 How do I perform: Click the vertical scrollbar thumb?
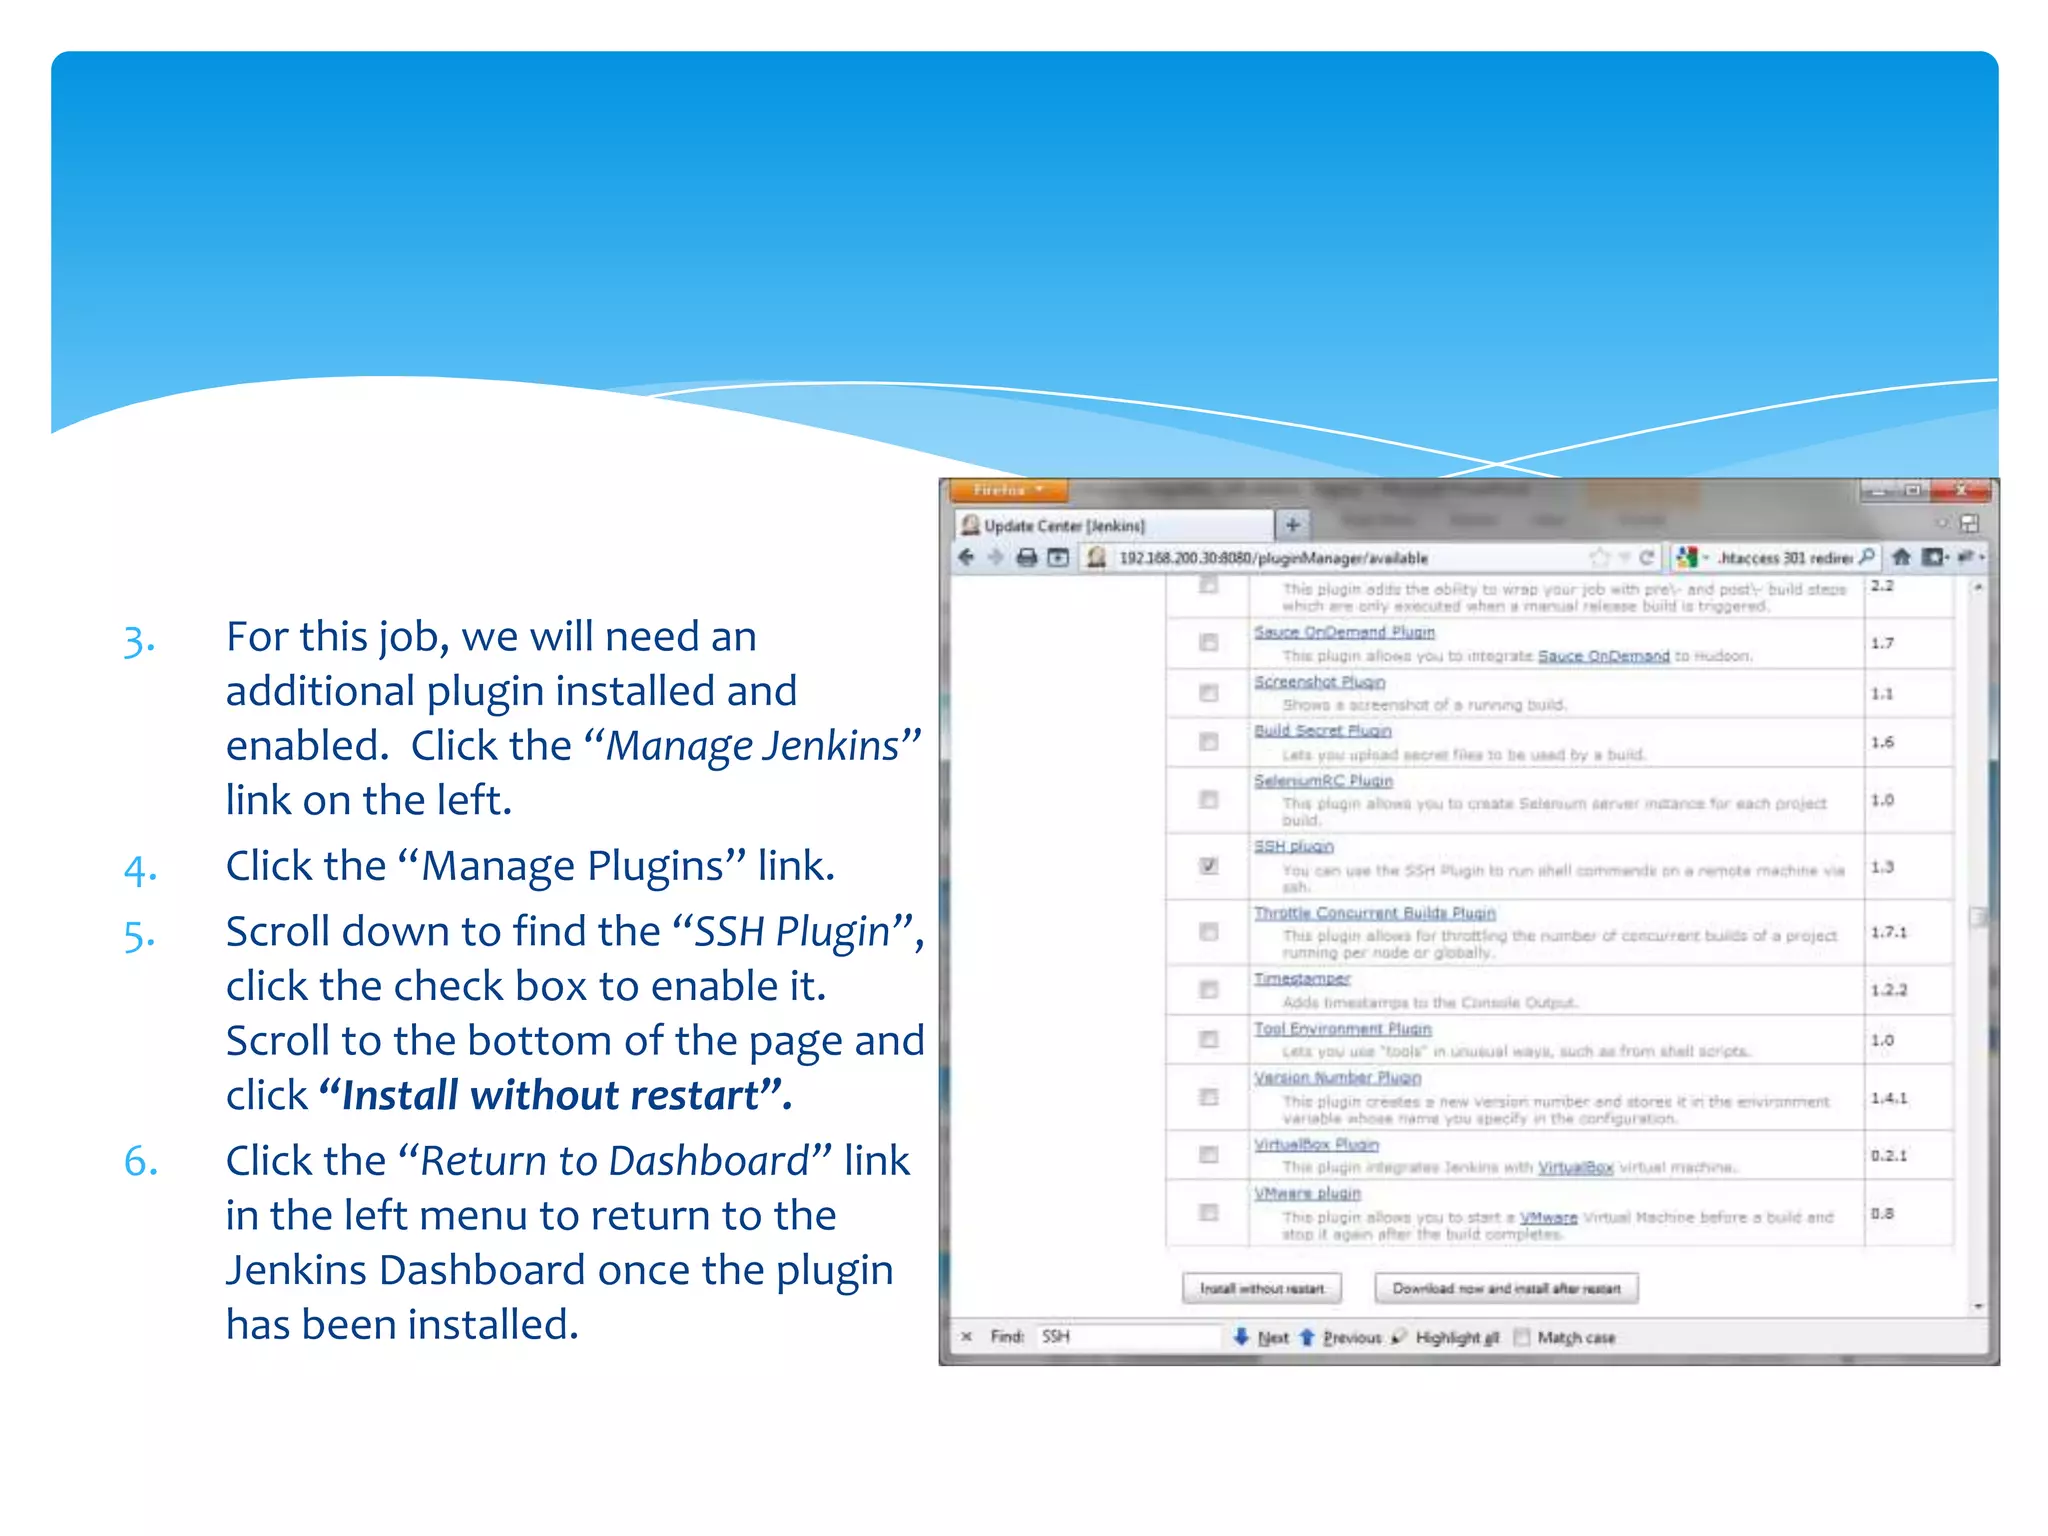1977,918
